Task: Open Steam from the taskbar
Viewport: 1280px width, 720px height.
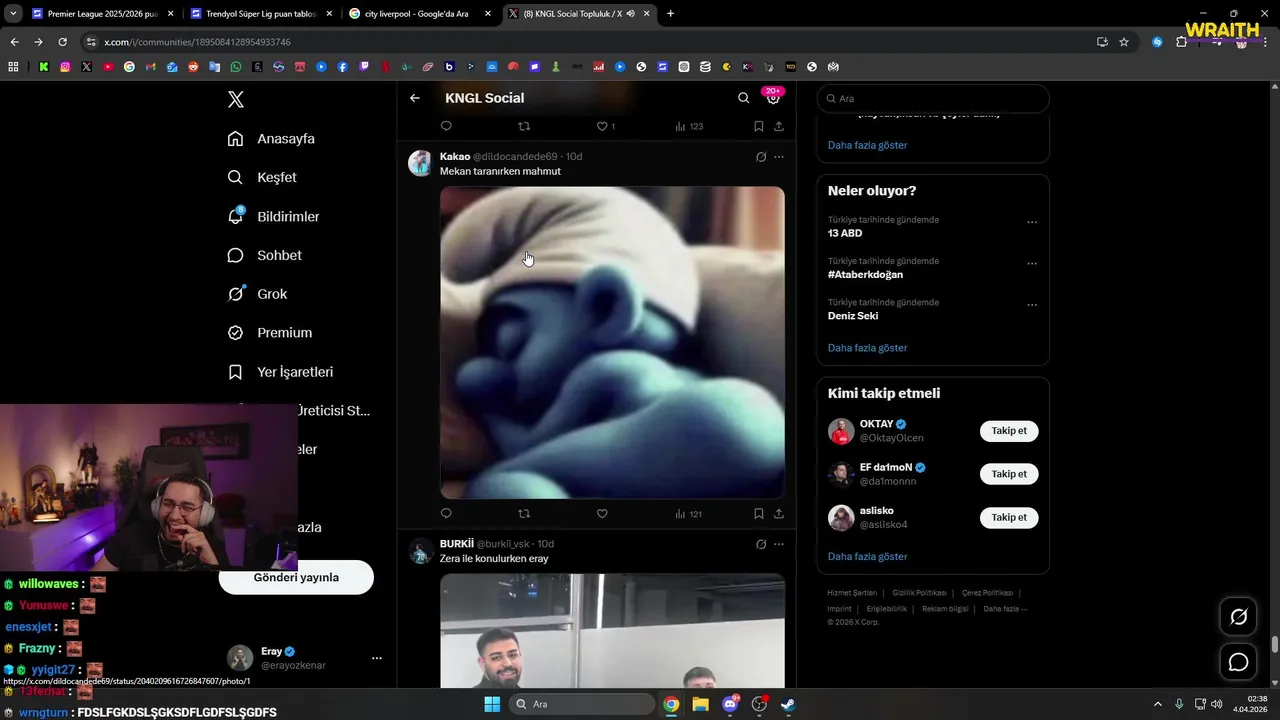Action: (x=788, y=704)
